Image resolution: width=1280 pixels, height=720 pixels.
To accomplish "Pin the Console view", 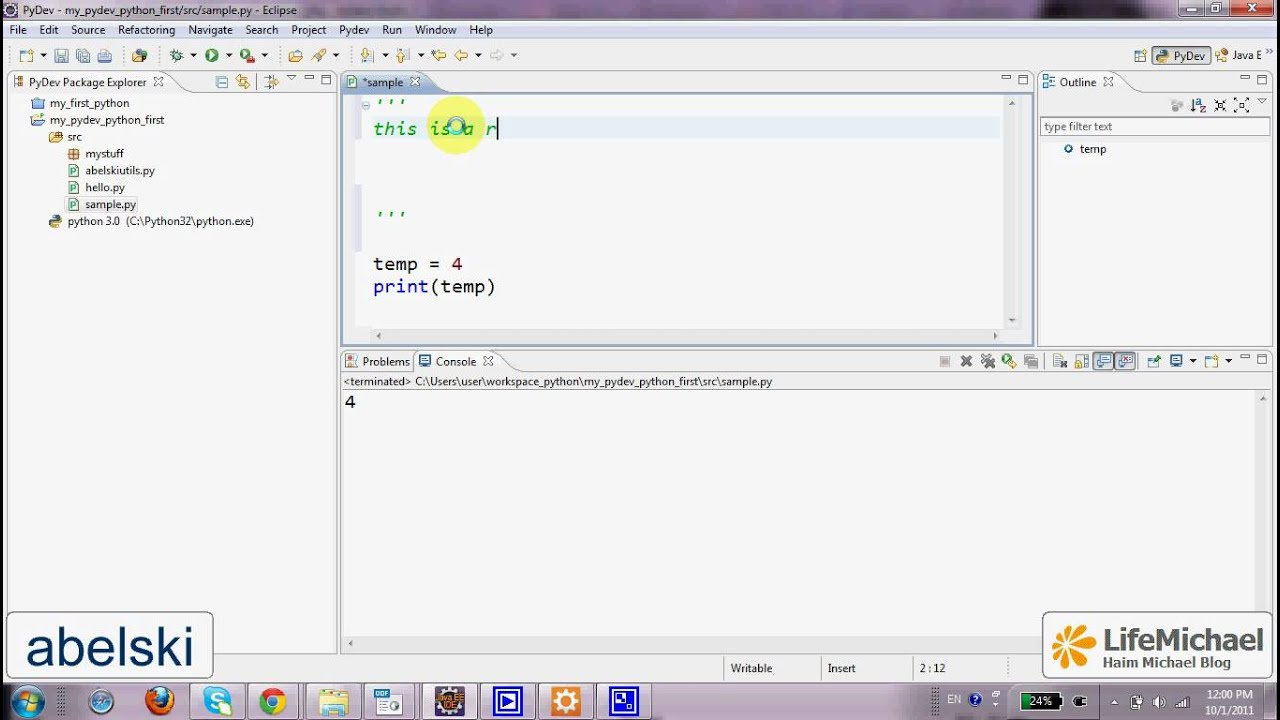I will coord(1153,361).
